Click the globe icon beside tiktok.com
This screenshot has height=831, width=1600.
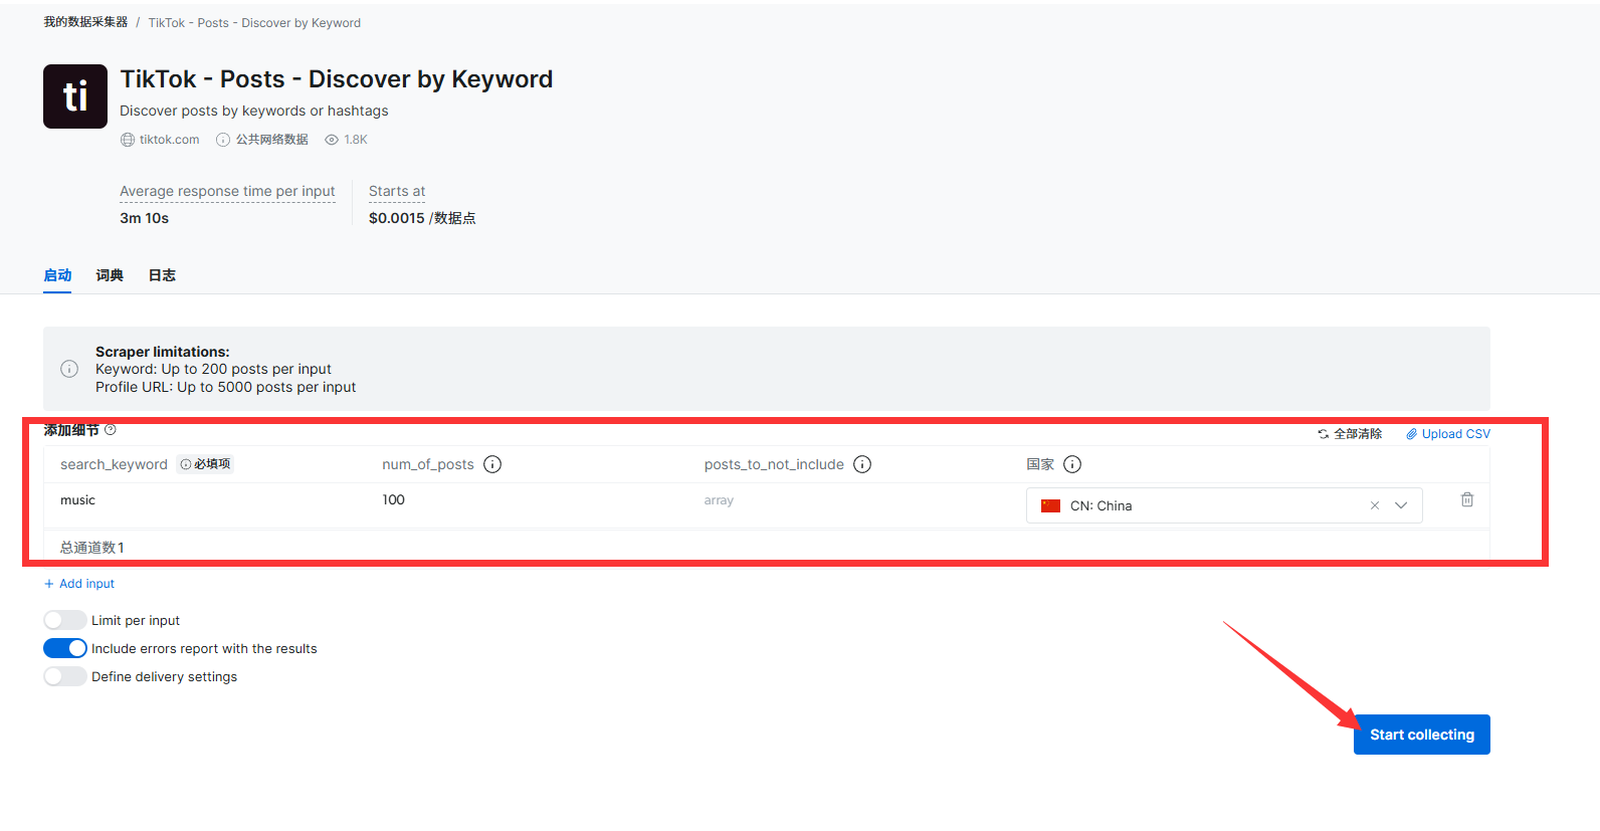[x=127, y=140]
